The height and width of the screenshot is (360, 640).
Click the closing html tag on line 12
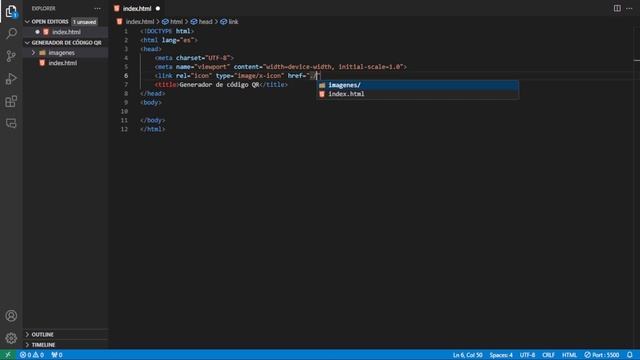(x=153, y=129)
